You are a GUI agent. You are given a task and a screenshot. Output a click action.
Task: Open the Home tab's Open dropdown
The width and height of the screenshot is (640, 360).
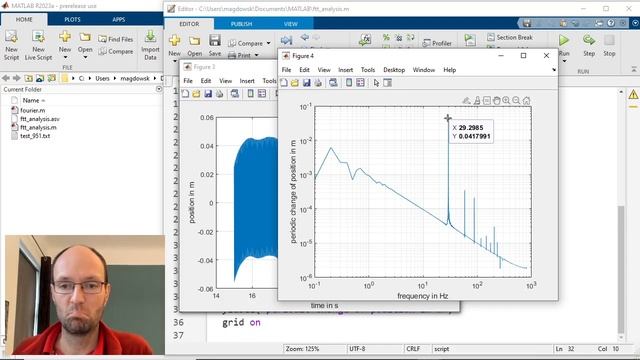(85, 57)
